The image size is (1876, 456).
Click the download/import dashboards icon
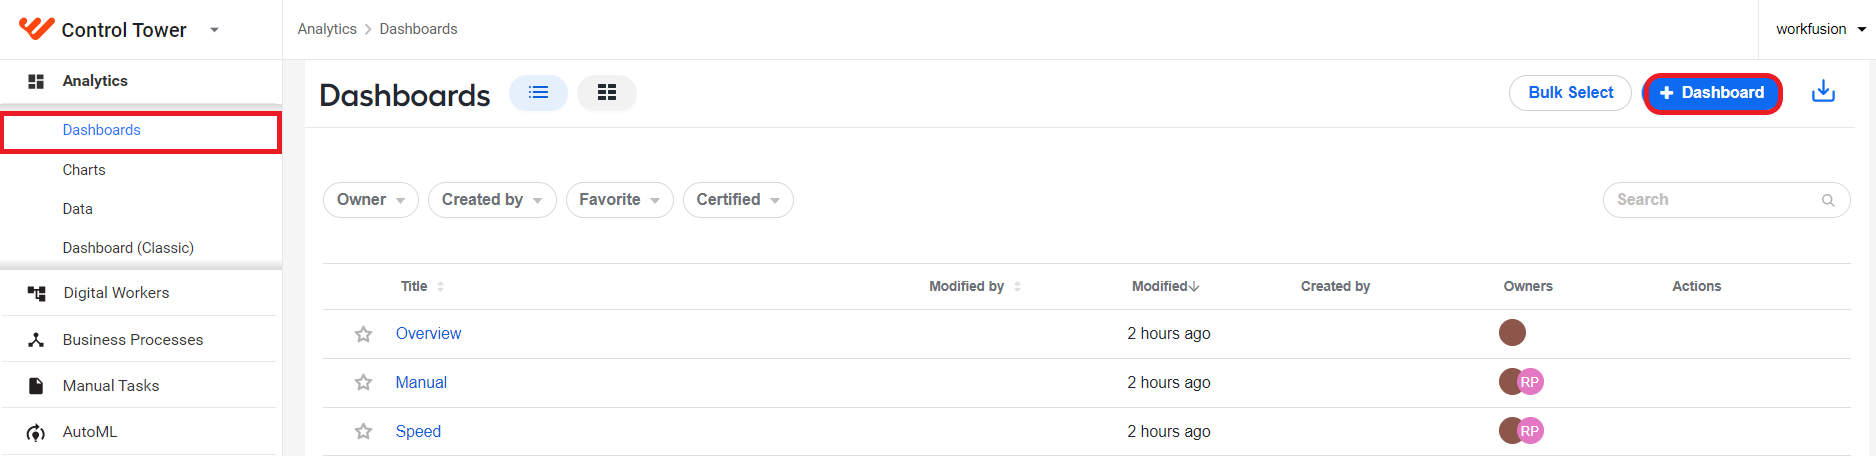[x=1823, y=92]
